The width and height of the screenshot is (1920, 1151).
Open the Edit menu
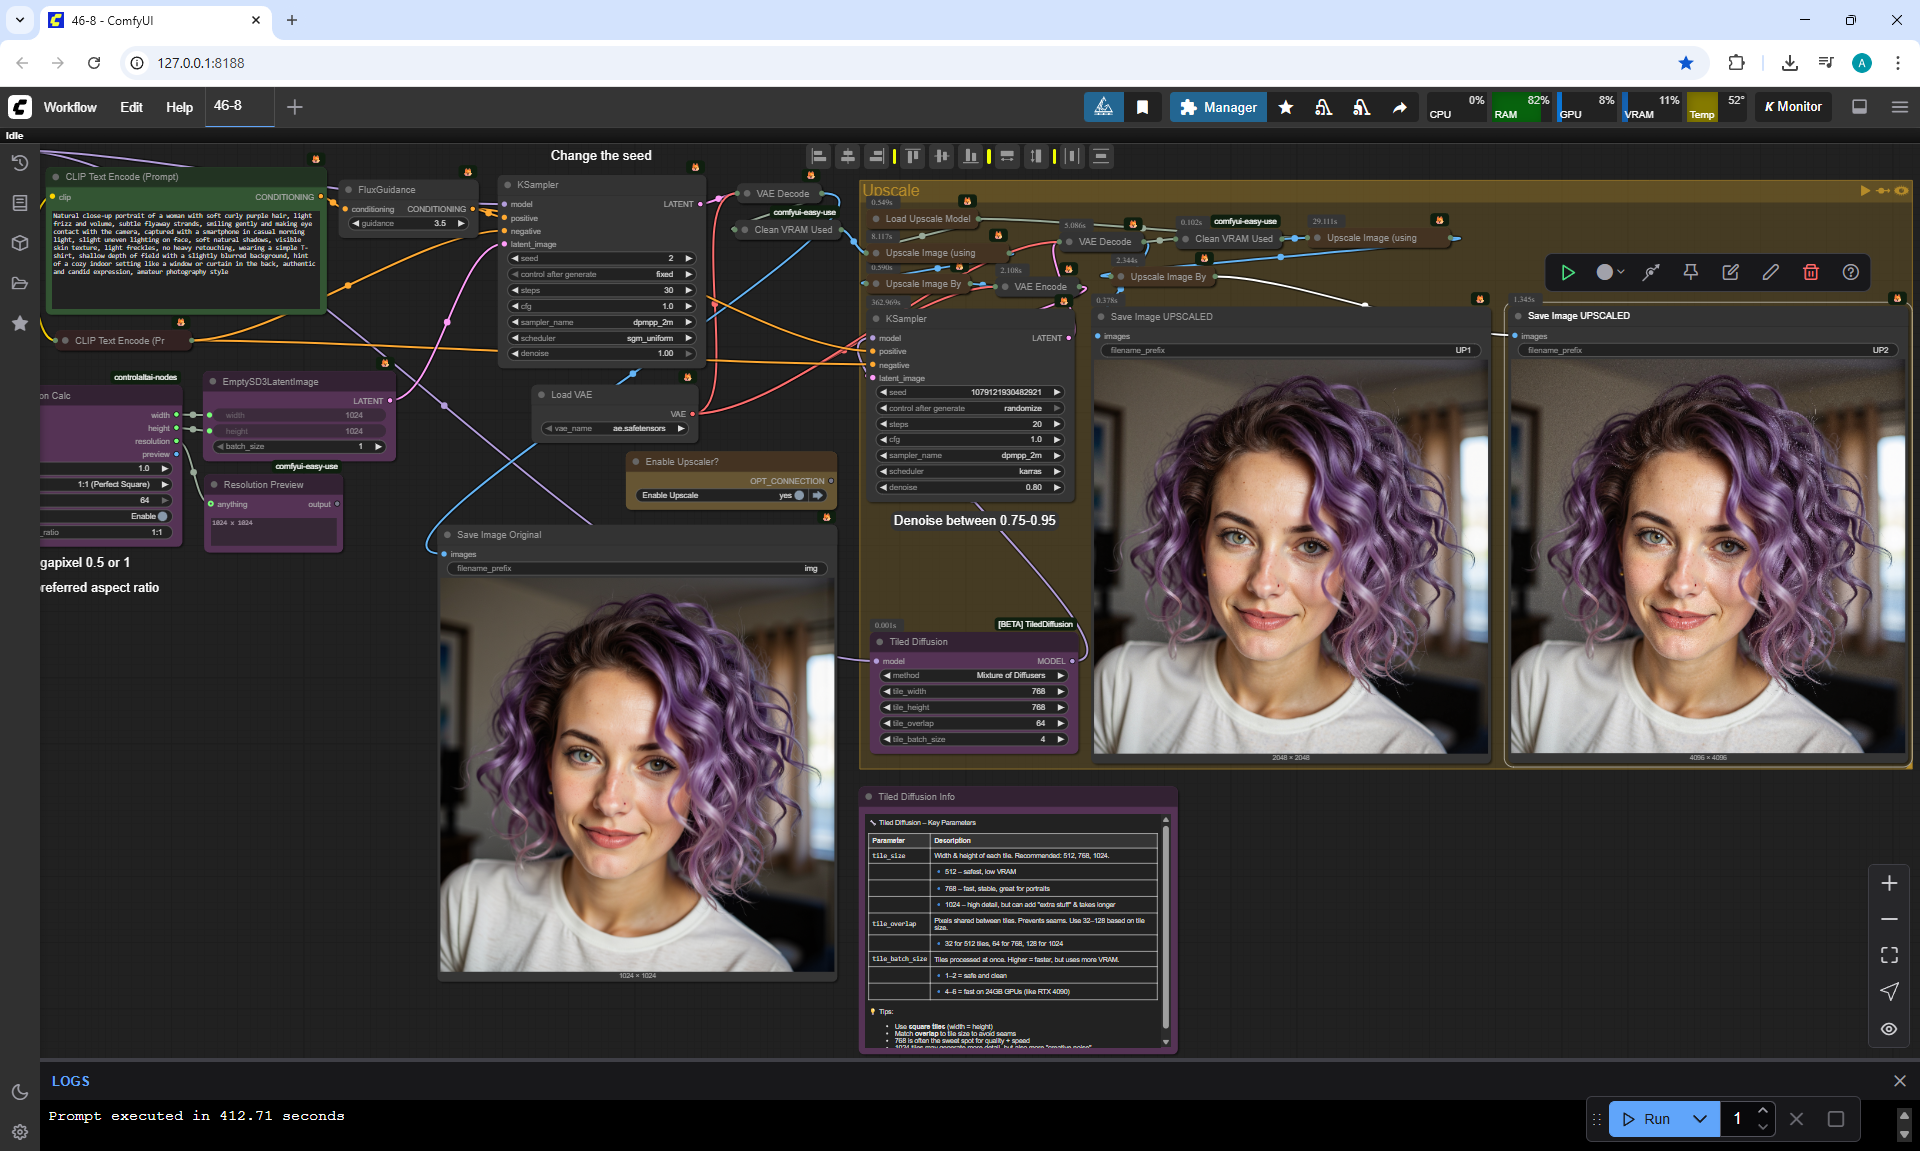click(x=131, y=107)
